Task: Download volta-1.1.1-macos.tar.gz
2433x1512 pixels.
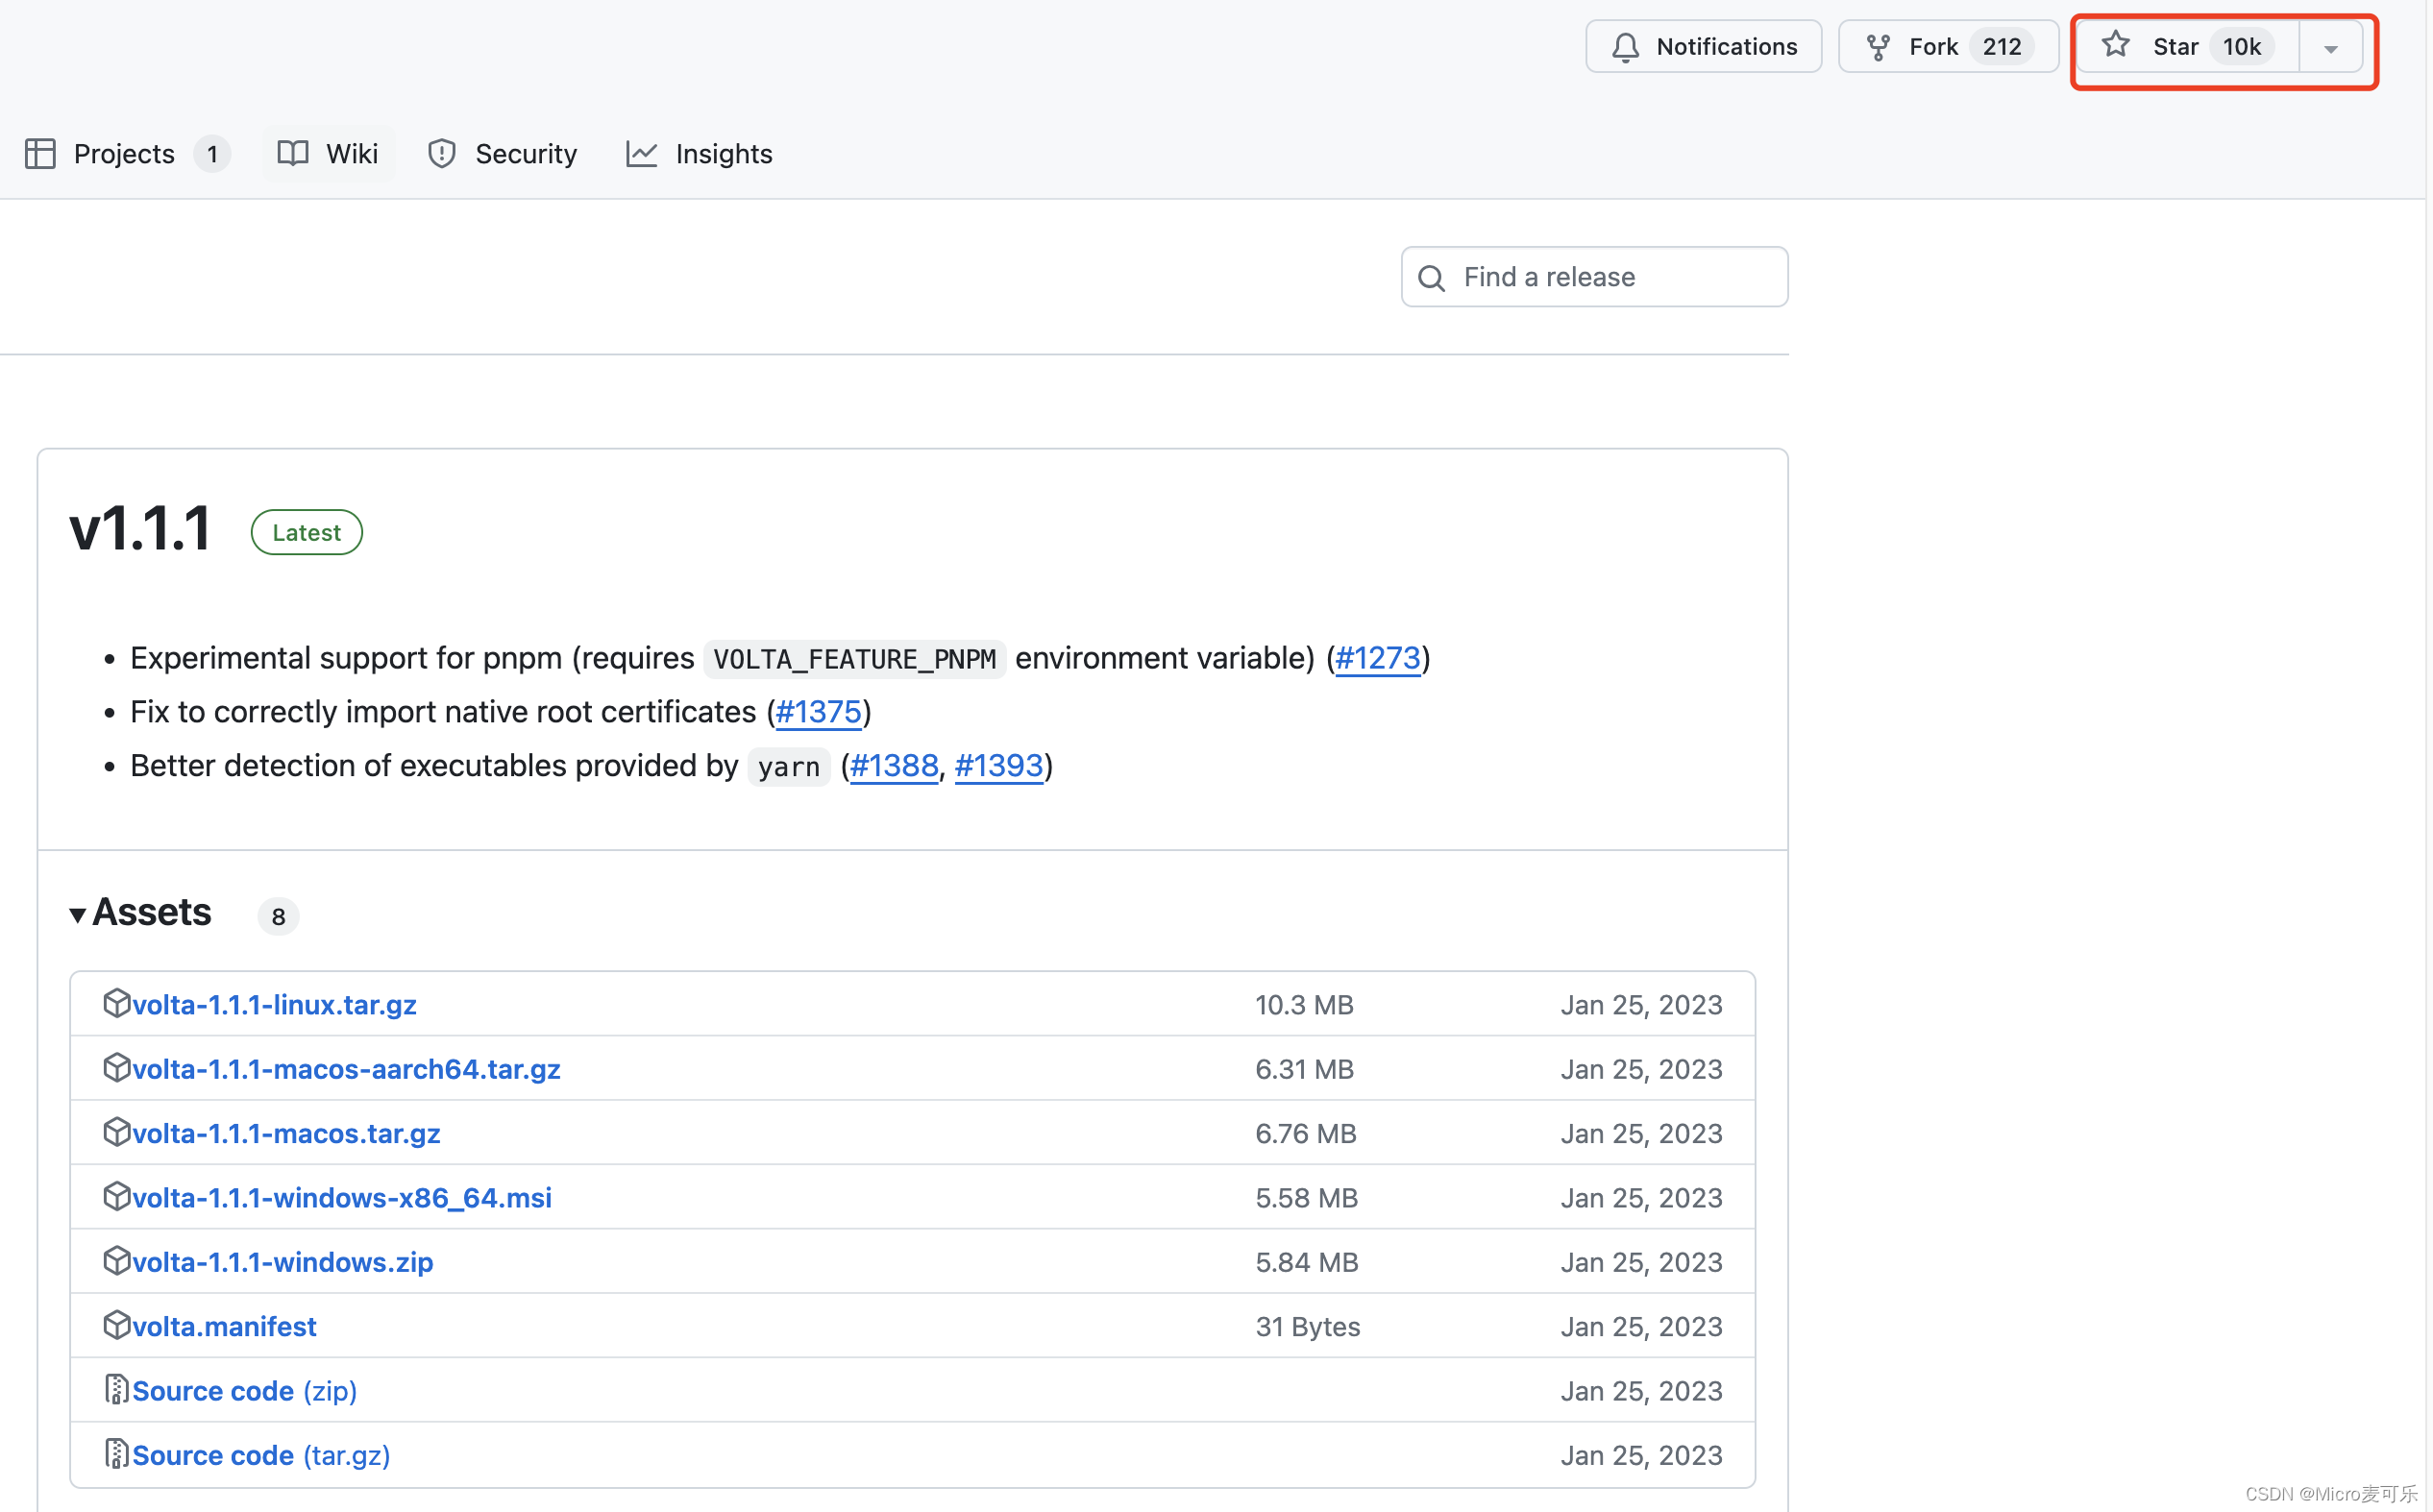Action: pos(286,1133)
